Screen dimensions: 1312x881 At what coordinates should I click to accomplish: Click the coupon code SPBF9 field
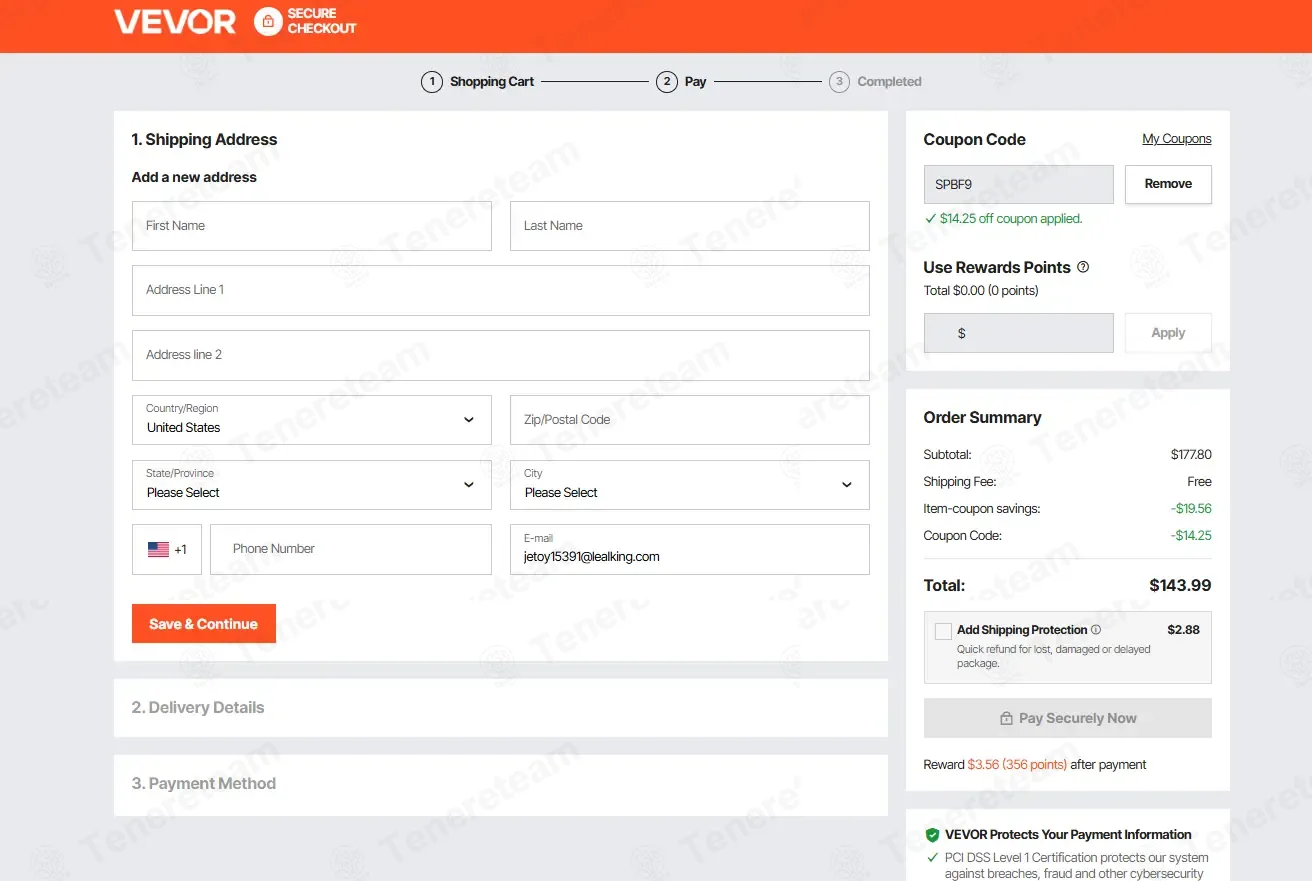[x=1019, y=184]
